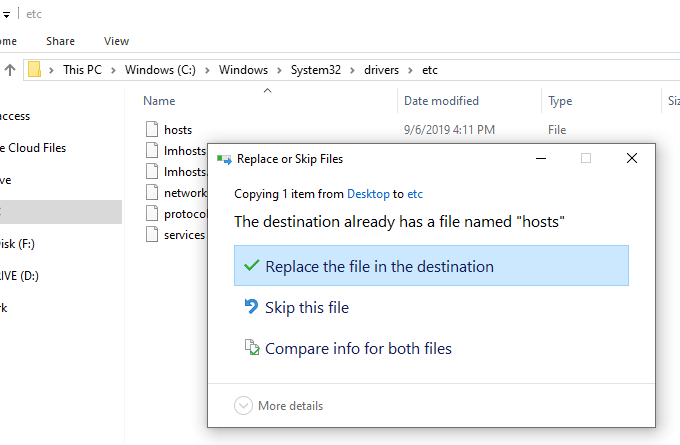This screenshot has width=680, height=445.
Task: Click the up arrow navigation button
Action: [x=10, y=70]
